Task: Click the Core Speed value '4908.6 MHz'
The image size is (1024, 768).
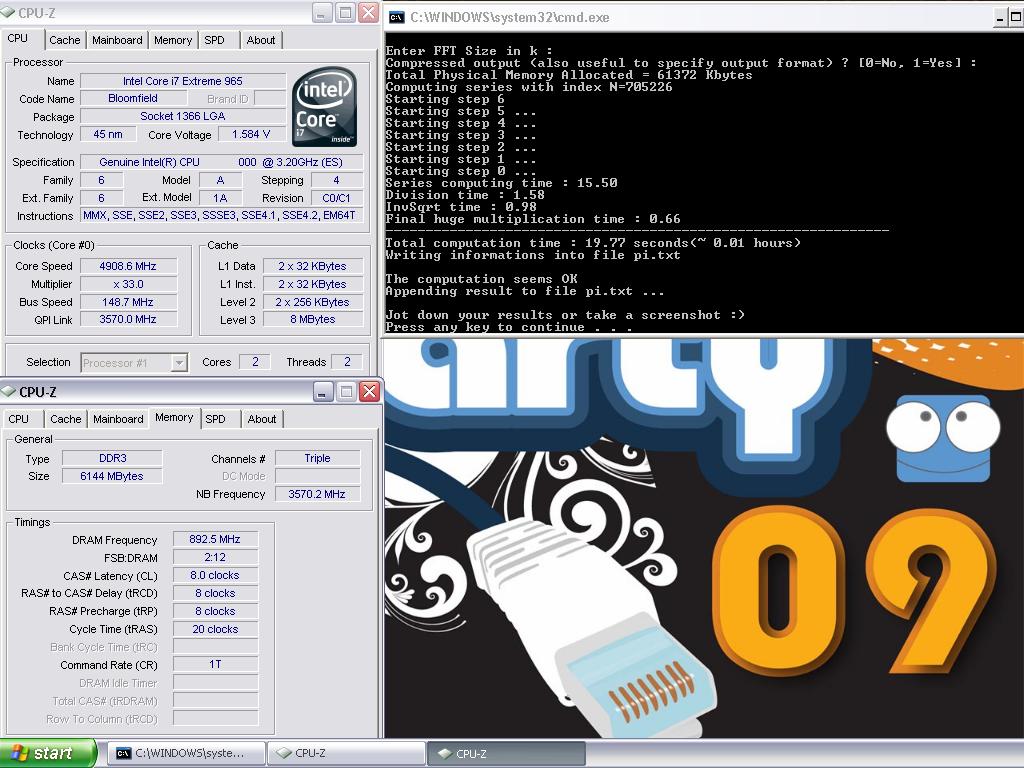Action: [x=128, y=266]
